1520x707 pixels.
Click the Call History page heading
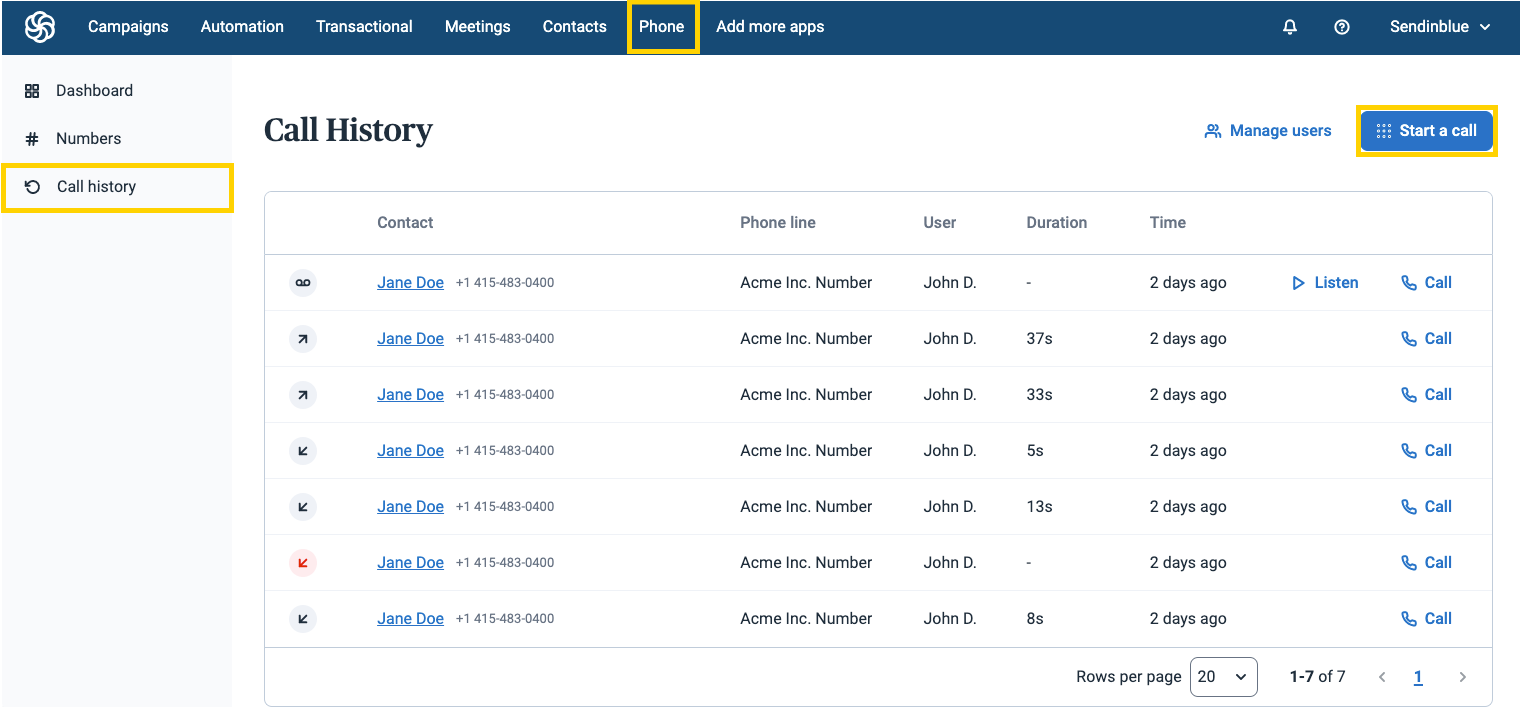pyautogui.click(x=348, y=131)
